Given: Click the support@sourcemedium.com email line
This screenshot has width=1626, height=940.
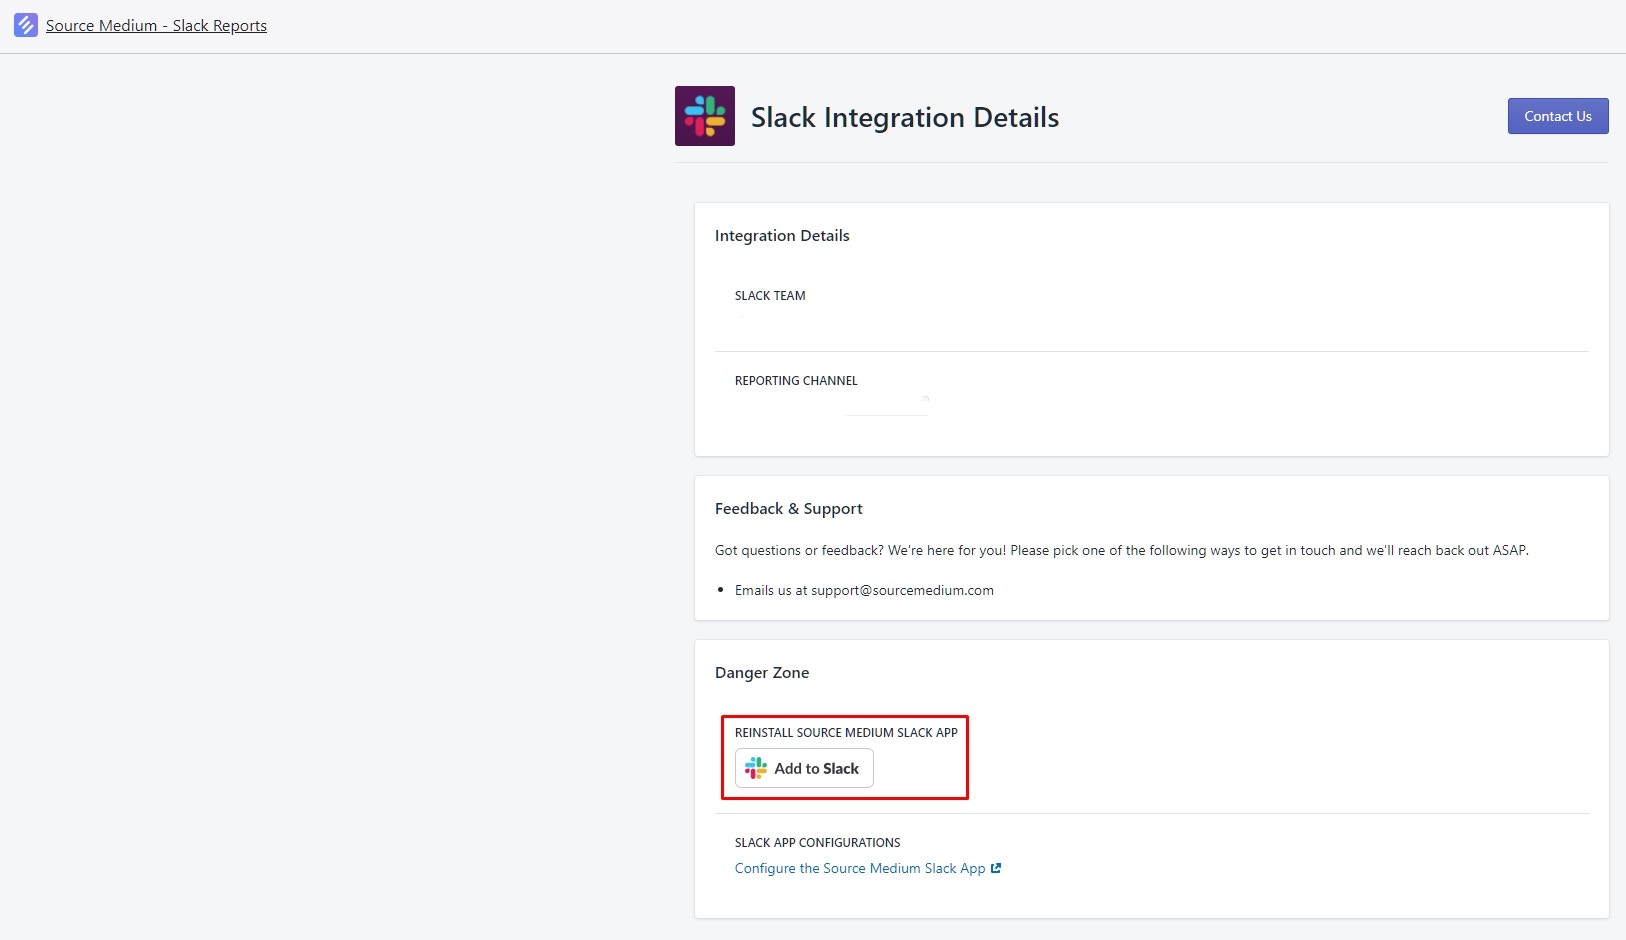Looking at the screenshot, I should (x=864, y=590).
